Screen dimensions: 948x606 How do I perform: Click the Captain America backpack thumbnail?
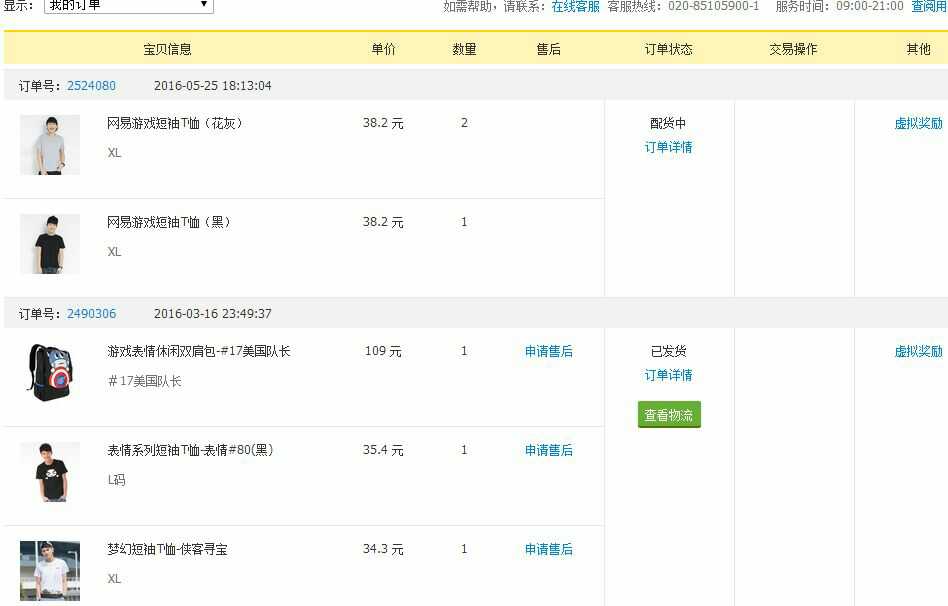pyautogui.click(x=49, y=372)
